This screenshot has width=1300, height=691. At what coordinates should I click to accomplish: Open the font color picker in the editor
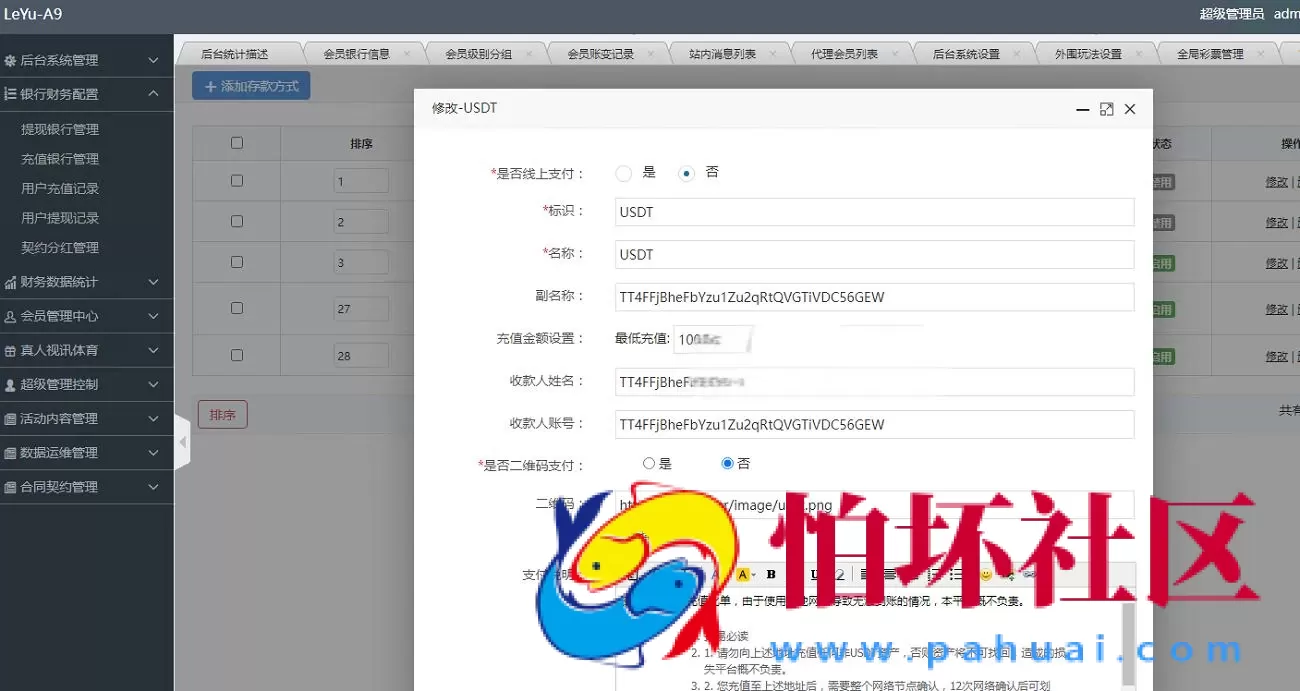[x=743, y=575]
